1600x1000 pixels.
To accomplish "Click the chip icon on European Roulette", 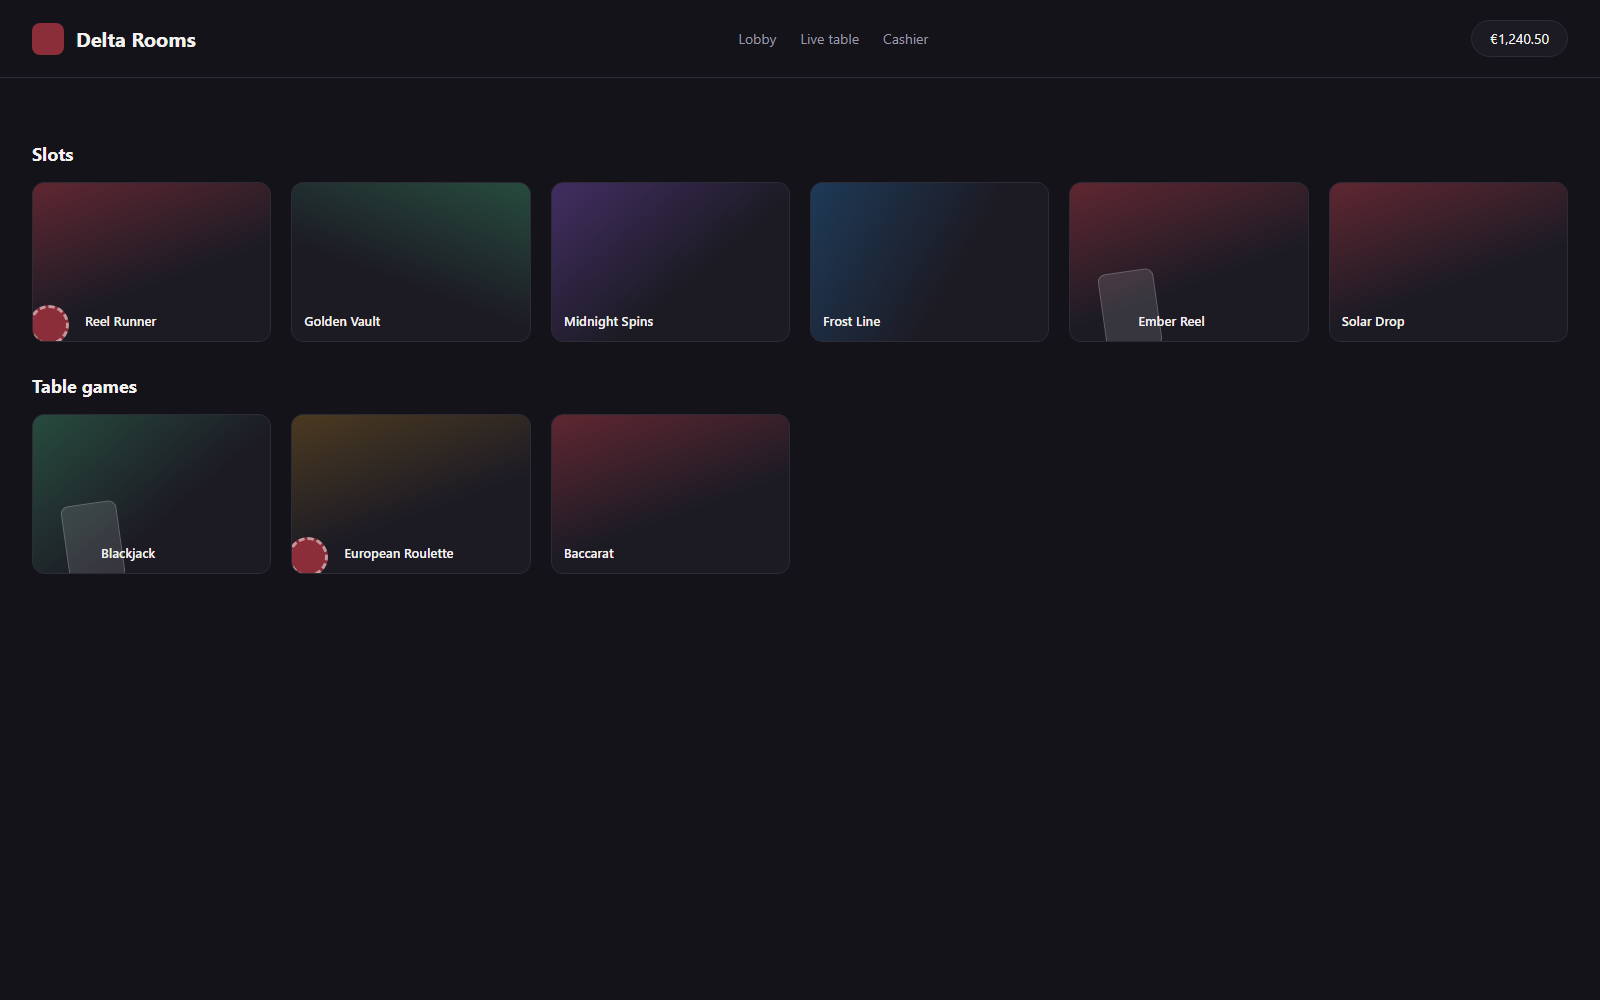I will pyautogui.click(x=309, y=555).
